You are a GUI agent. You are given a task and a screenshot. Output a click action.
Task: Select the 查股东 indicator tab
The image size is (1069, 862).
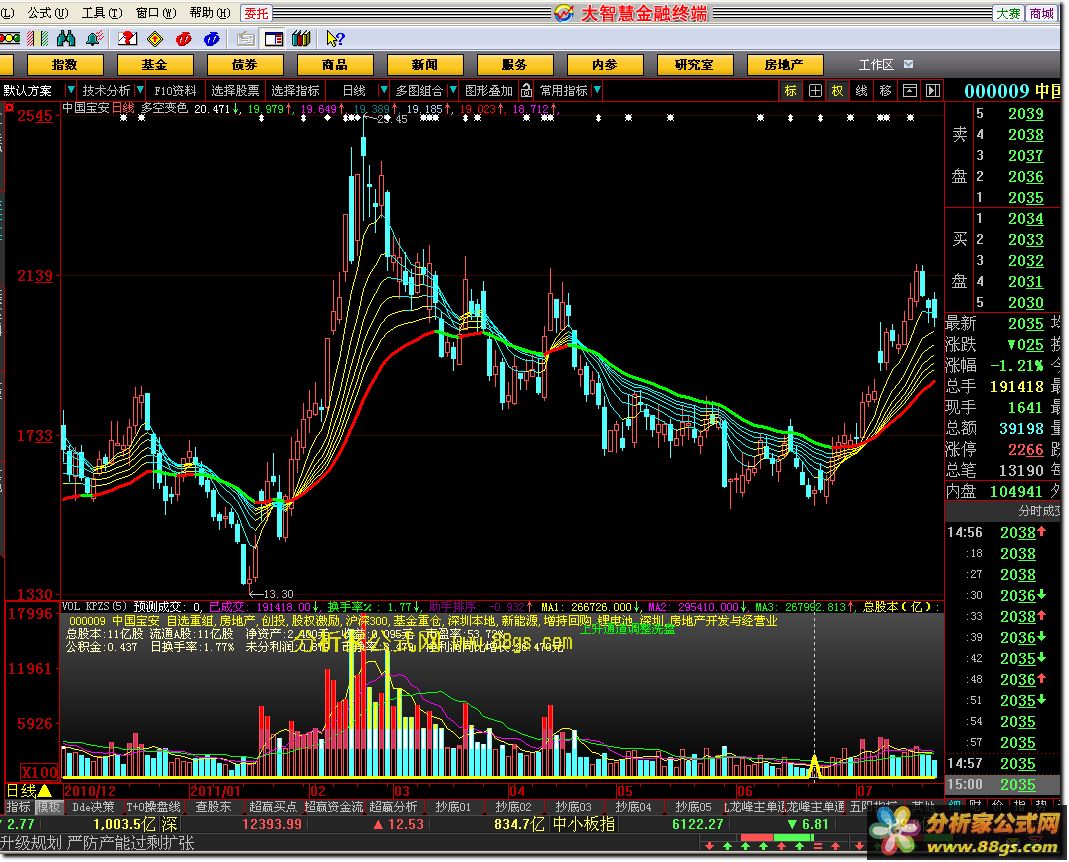(x=213, y=807)
